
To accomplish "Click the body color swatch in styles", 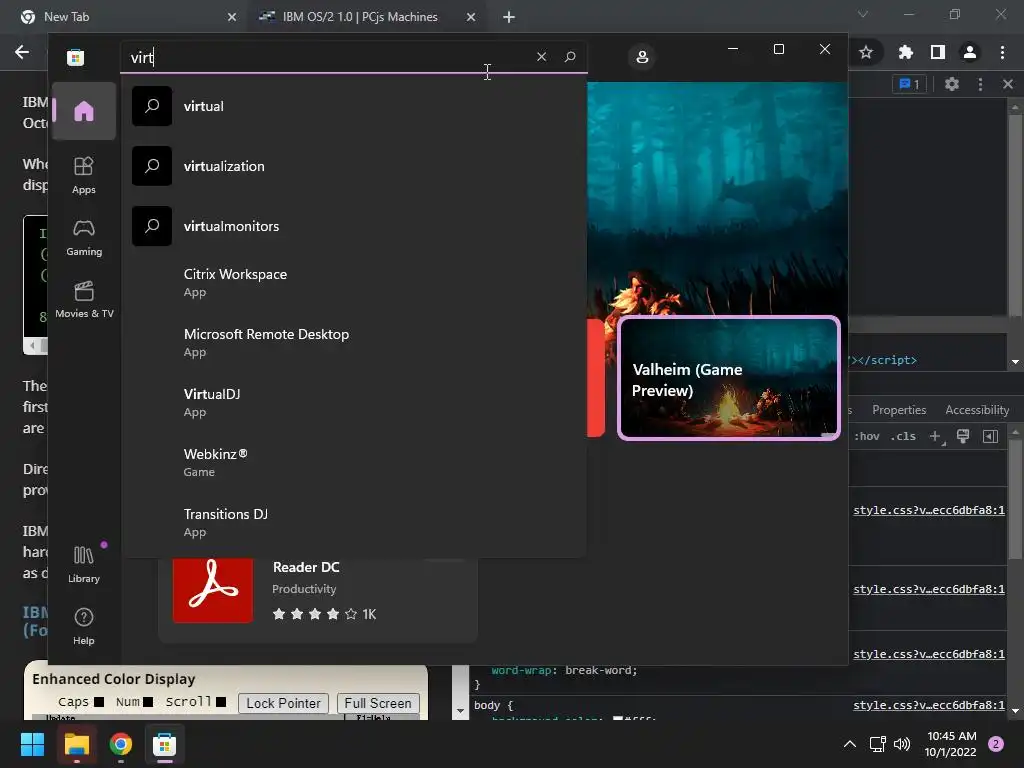I will (x=618, y=718).
